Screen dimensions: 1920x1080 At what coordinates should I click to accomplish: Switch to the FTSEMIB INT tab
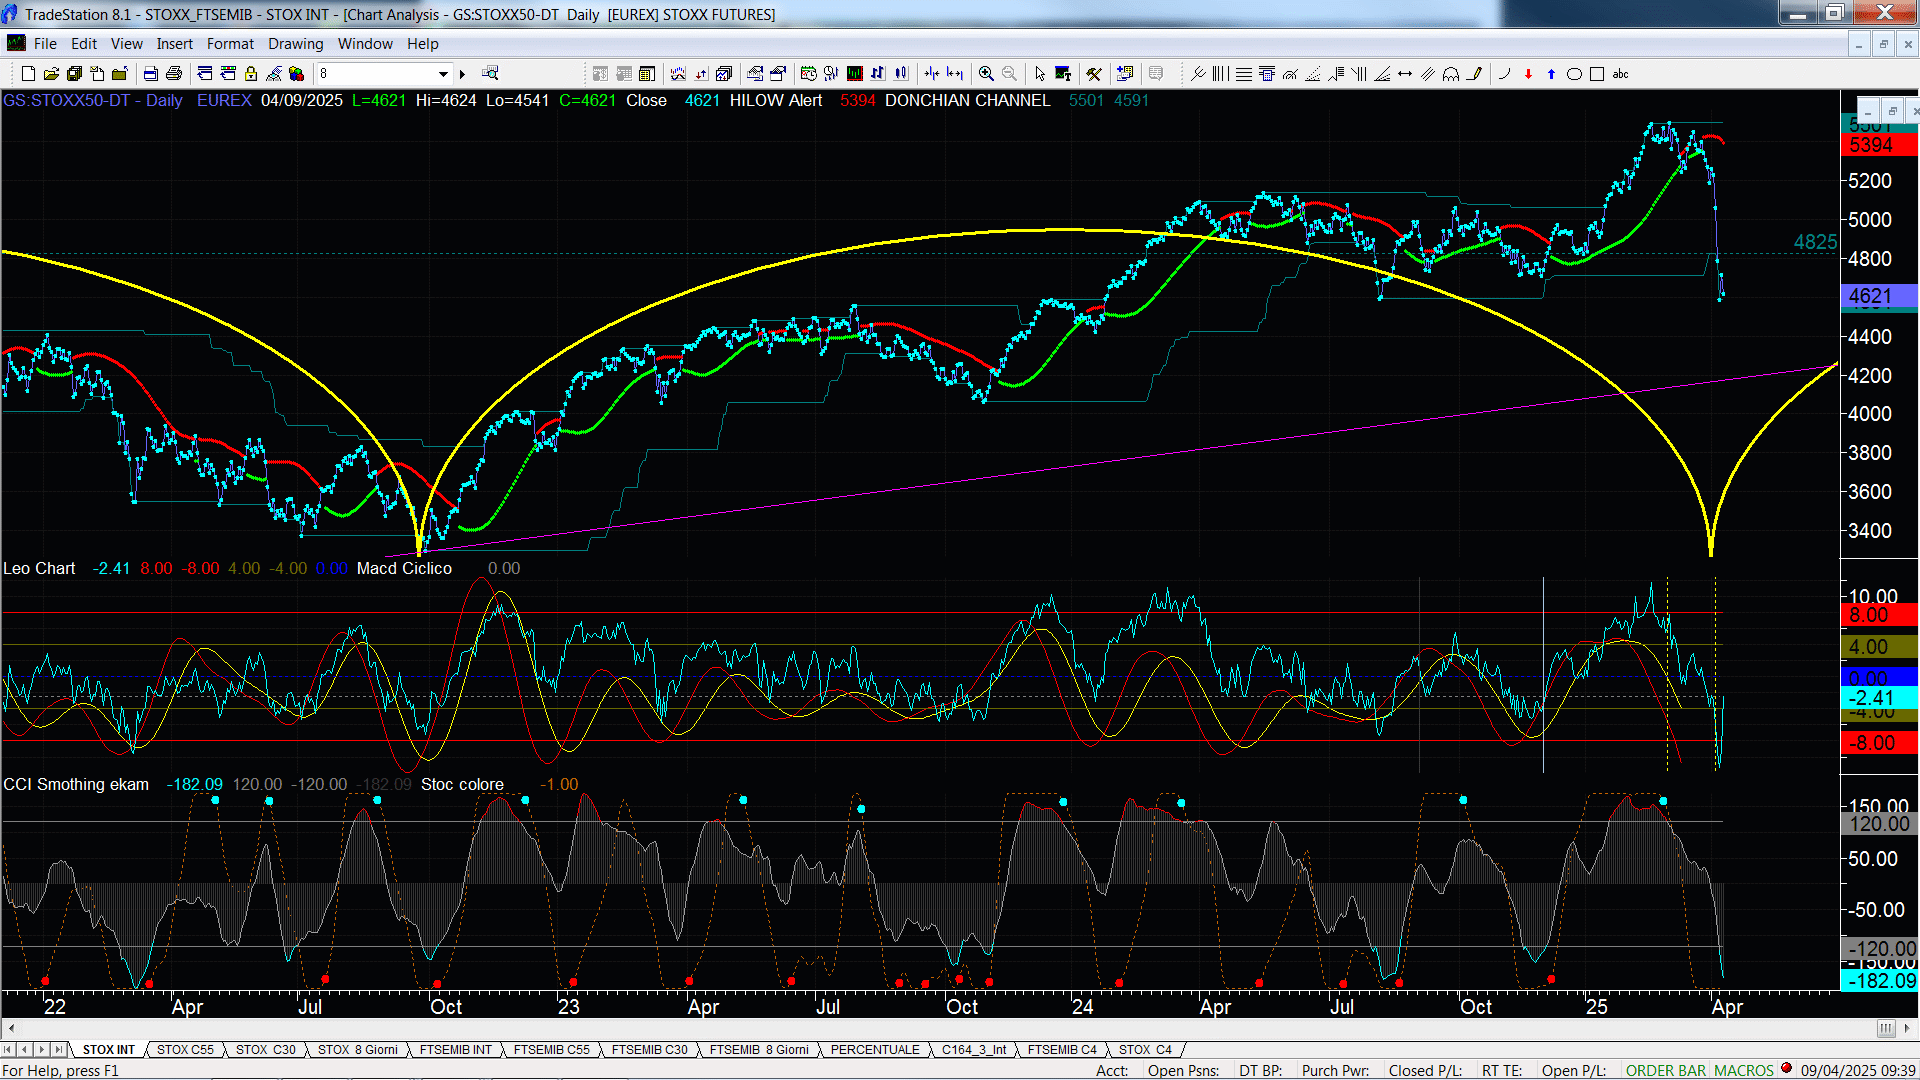coord(456,1049)
